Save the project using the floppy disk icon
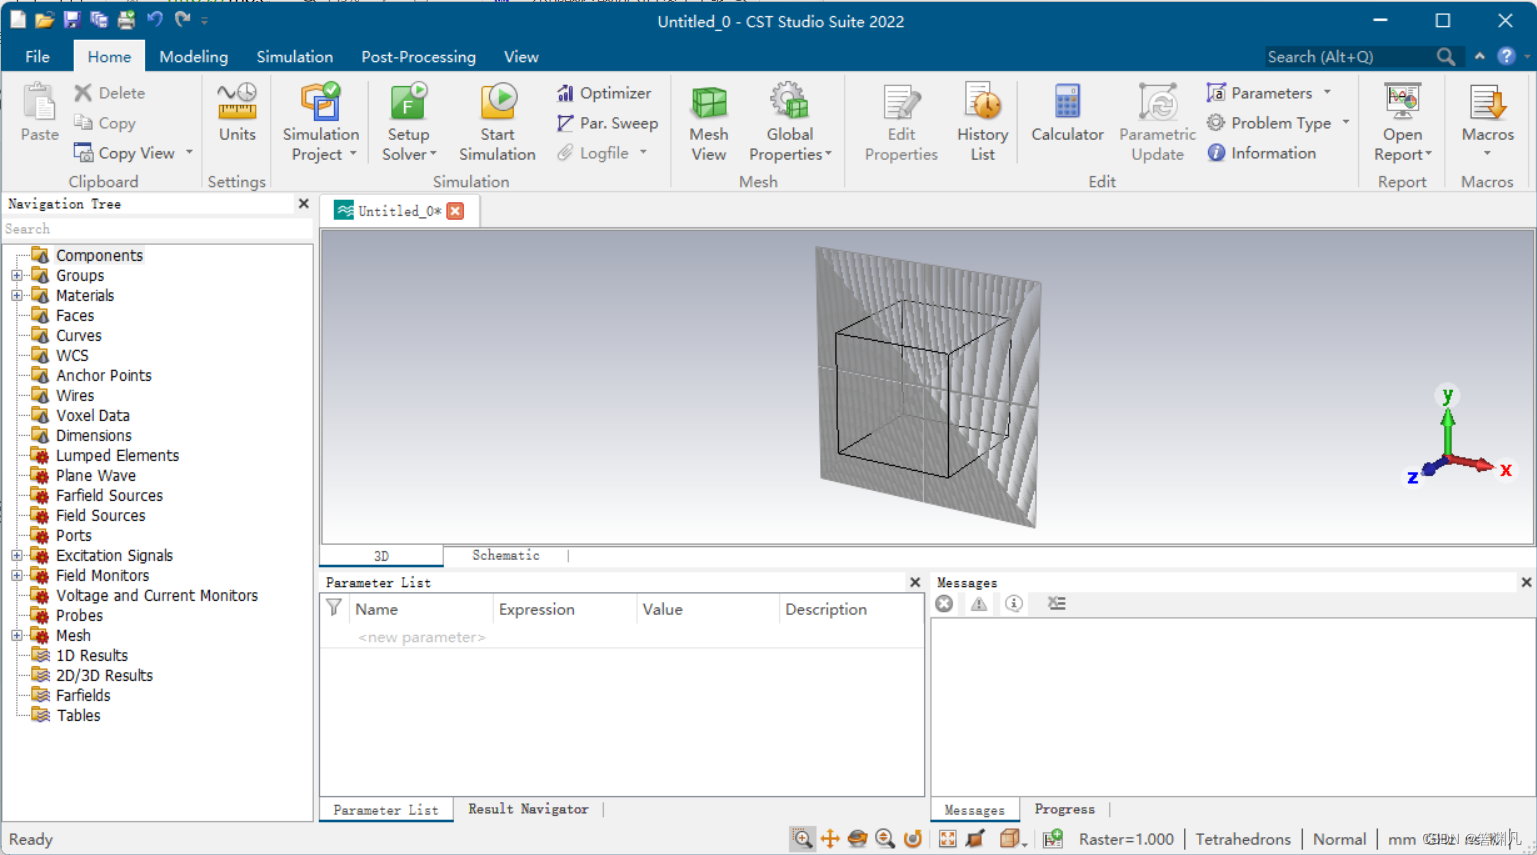This screenshot has width=1537, height=855. coord(71,19)
